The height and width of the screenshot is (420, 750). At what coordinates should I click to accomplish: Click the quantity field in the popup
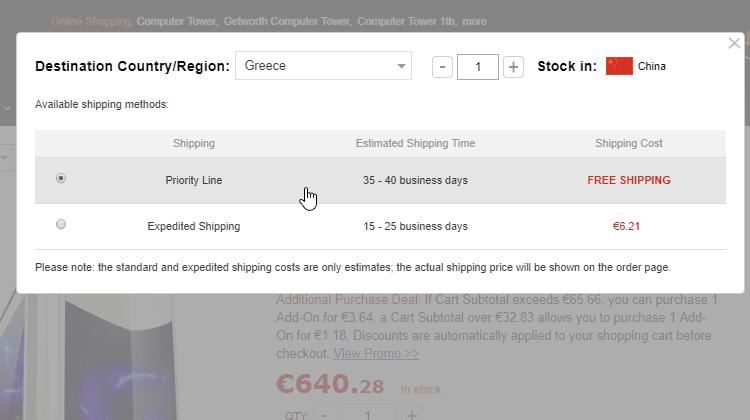pyautogui.click(x=478, y=67)
